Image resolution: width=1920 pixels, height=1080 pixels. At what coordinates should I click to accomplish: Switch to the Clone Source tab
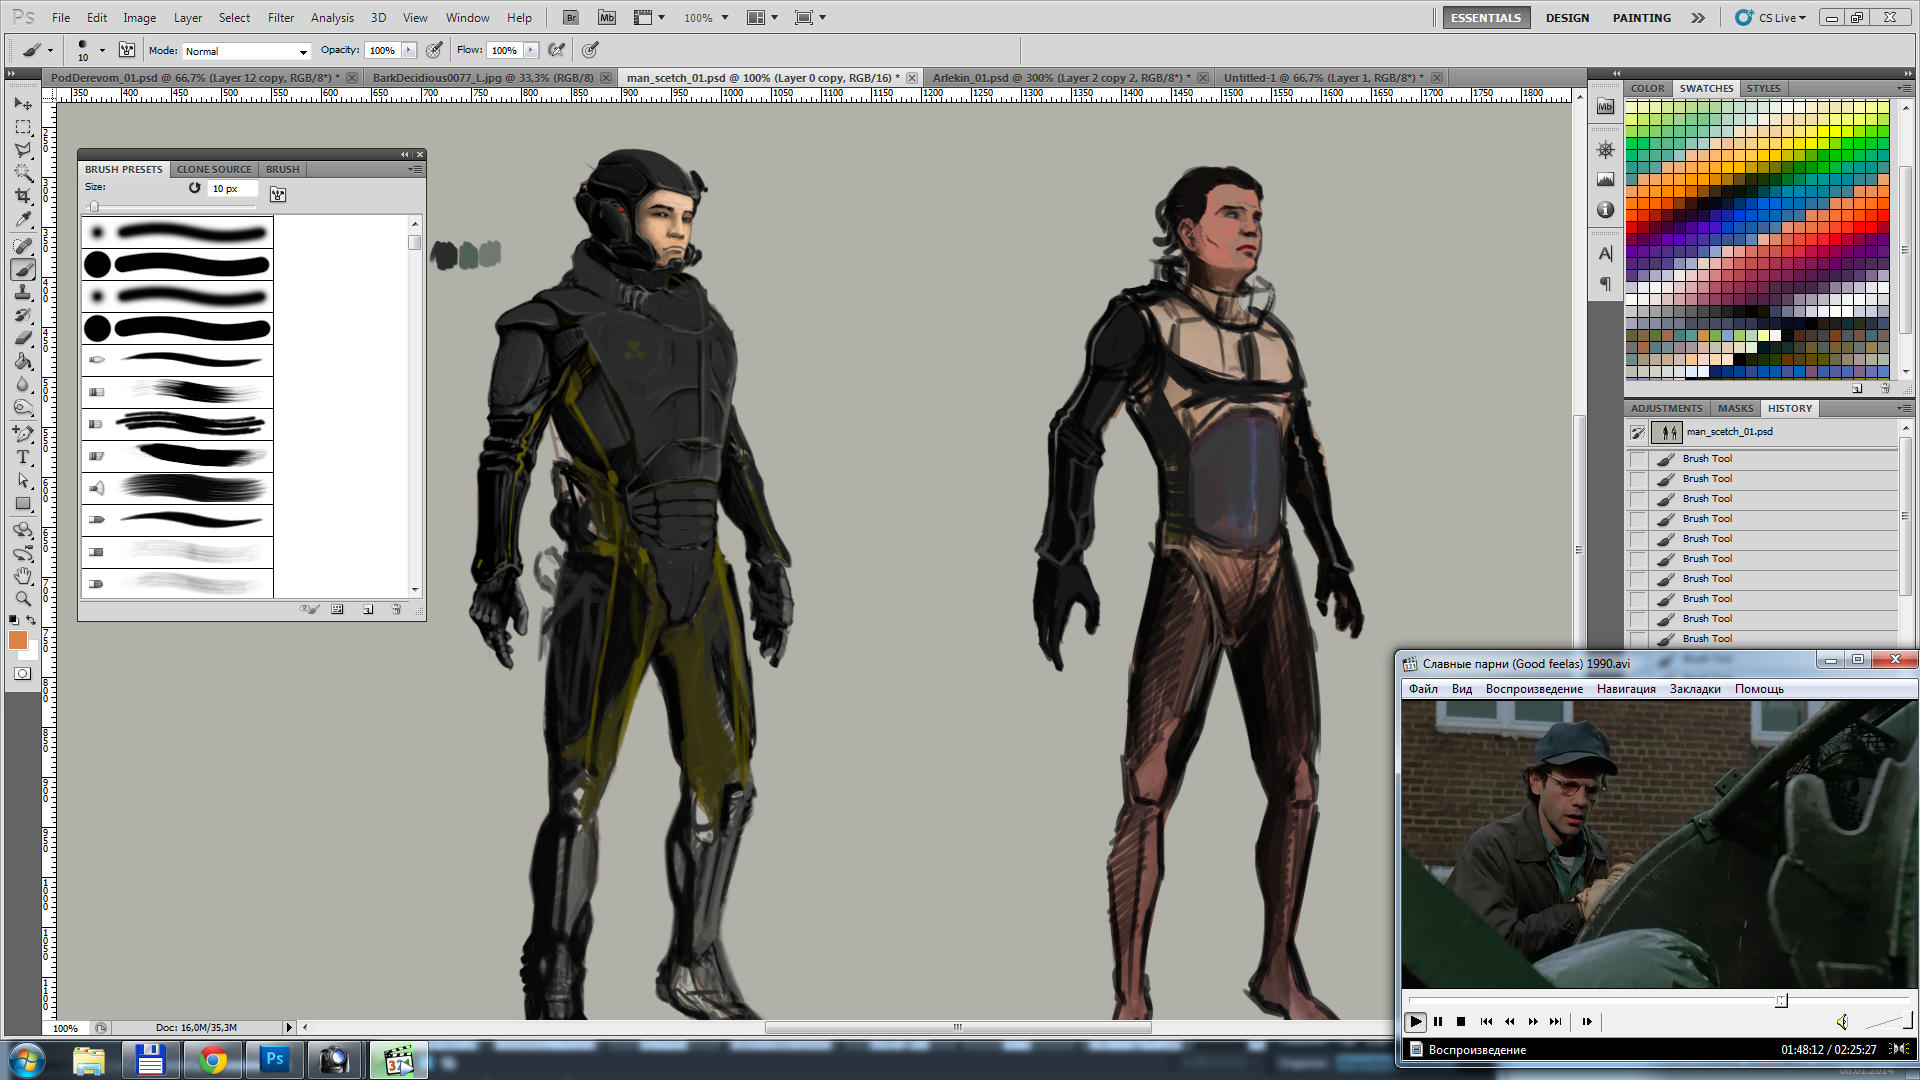214,169
